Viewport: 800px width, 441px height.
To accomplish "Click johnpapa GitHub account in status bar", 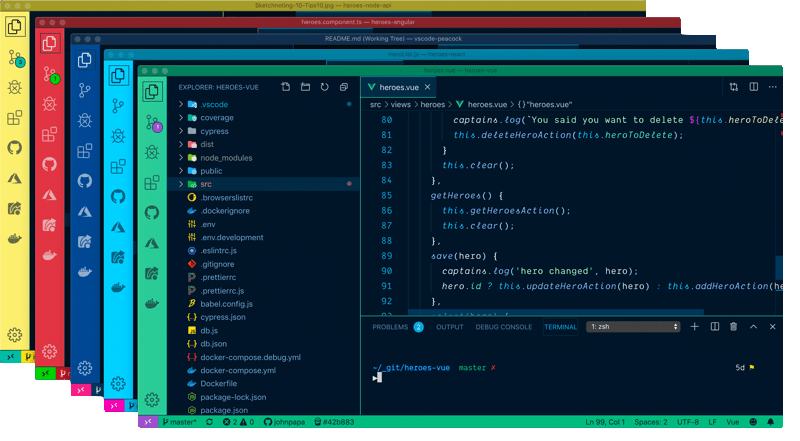I will (x=284, y=422).
